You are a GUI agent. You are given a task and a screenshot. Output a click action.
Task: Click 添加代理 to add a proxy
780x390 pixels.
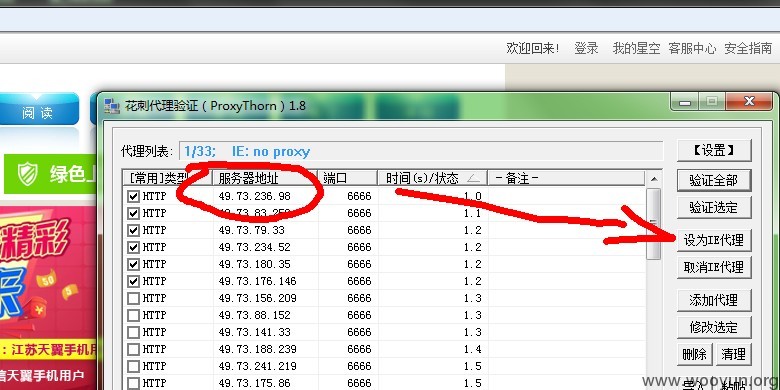[714, 300]
